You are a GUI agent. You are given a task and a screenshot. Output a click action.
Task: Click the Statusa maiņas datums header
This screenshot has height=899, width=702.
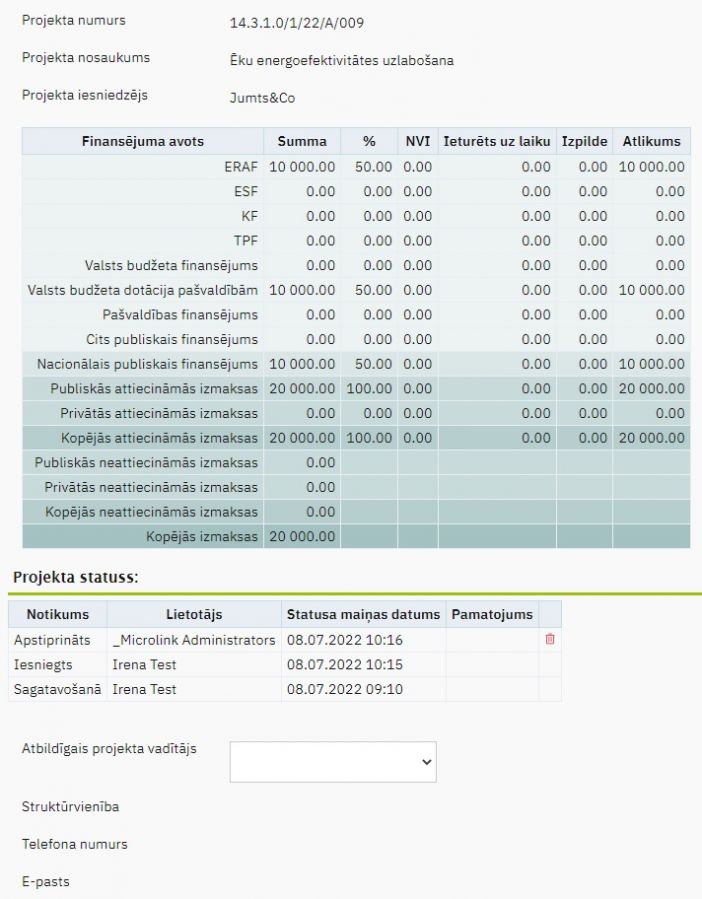363,614
